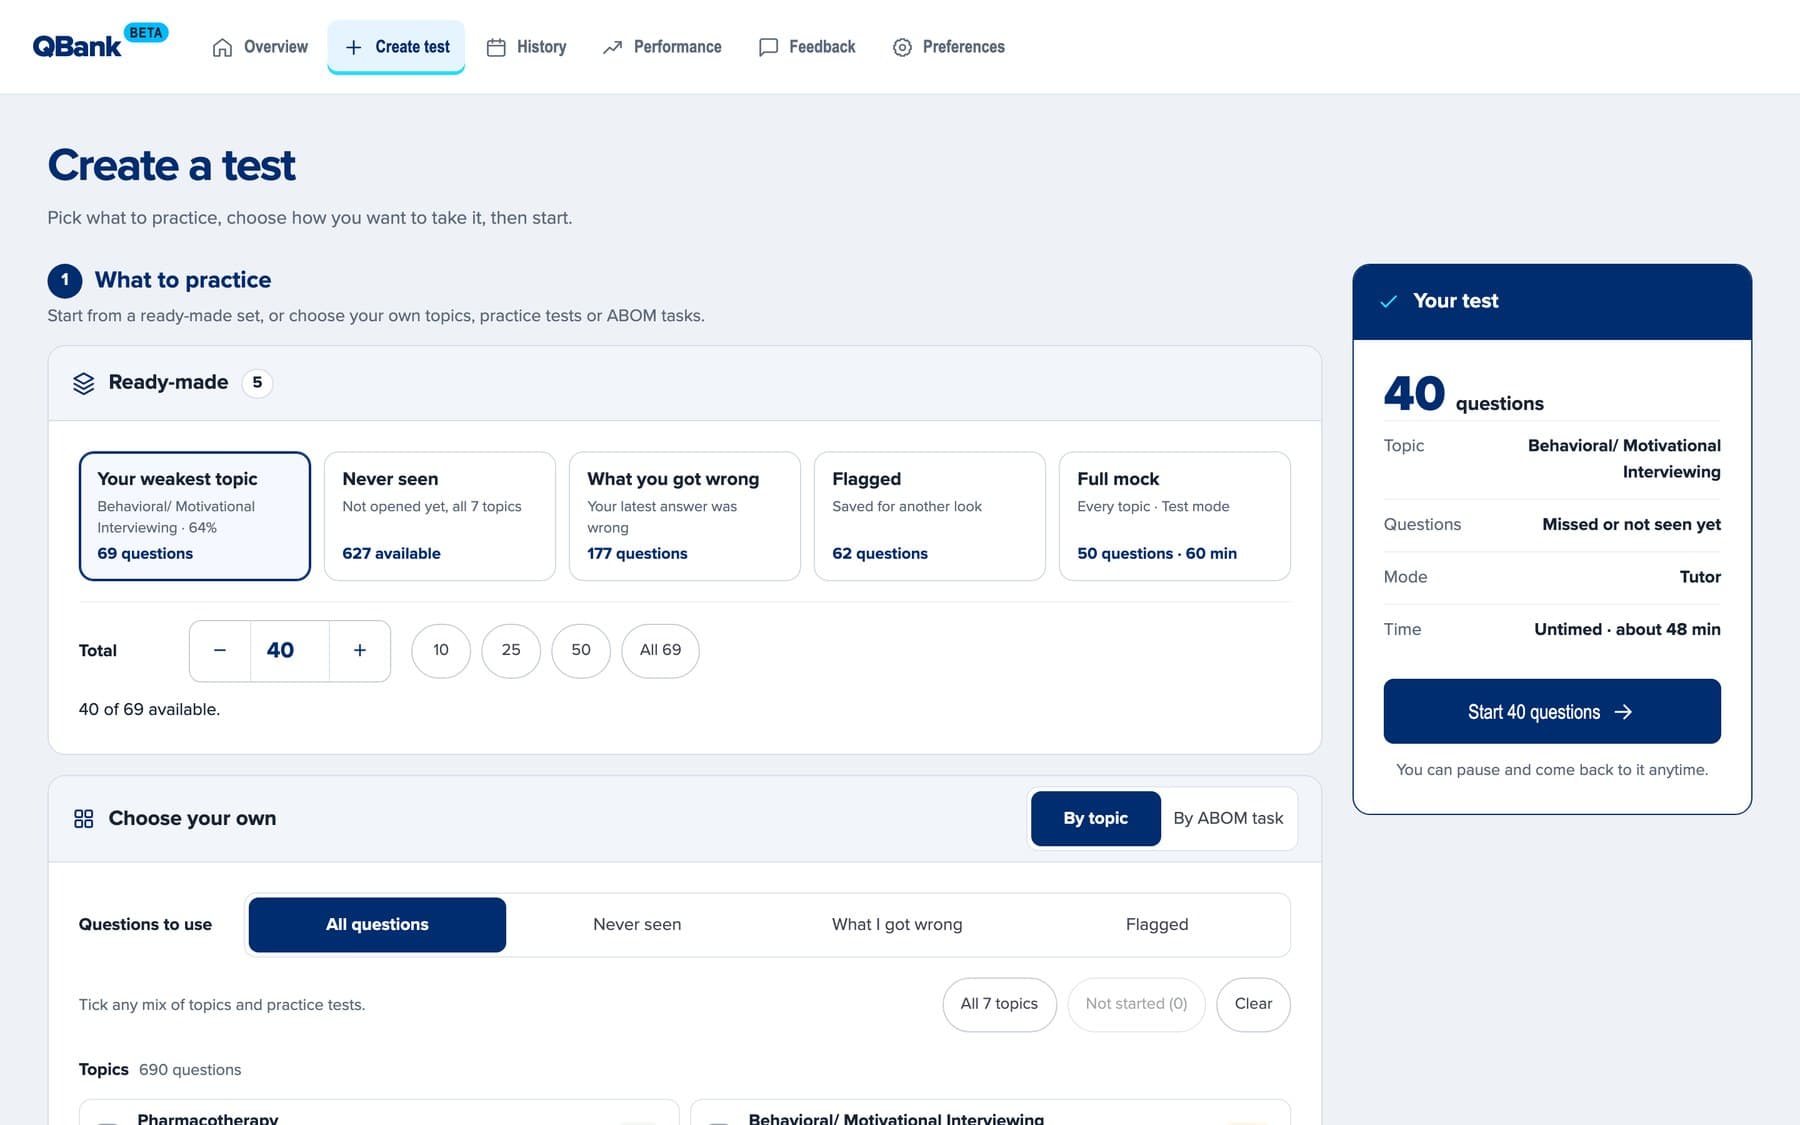Open the Performance trend arrow icon

pyautogui.click(x=613, y=47)
